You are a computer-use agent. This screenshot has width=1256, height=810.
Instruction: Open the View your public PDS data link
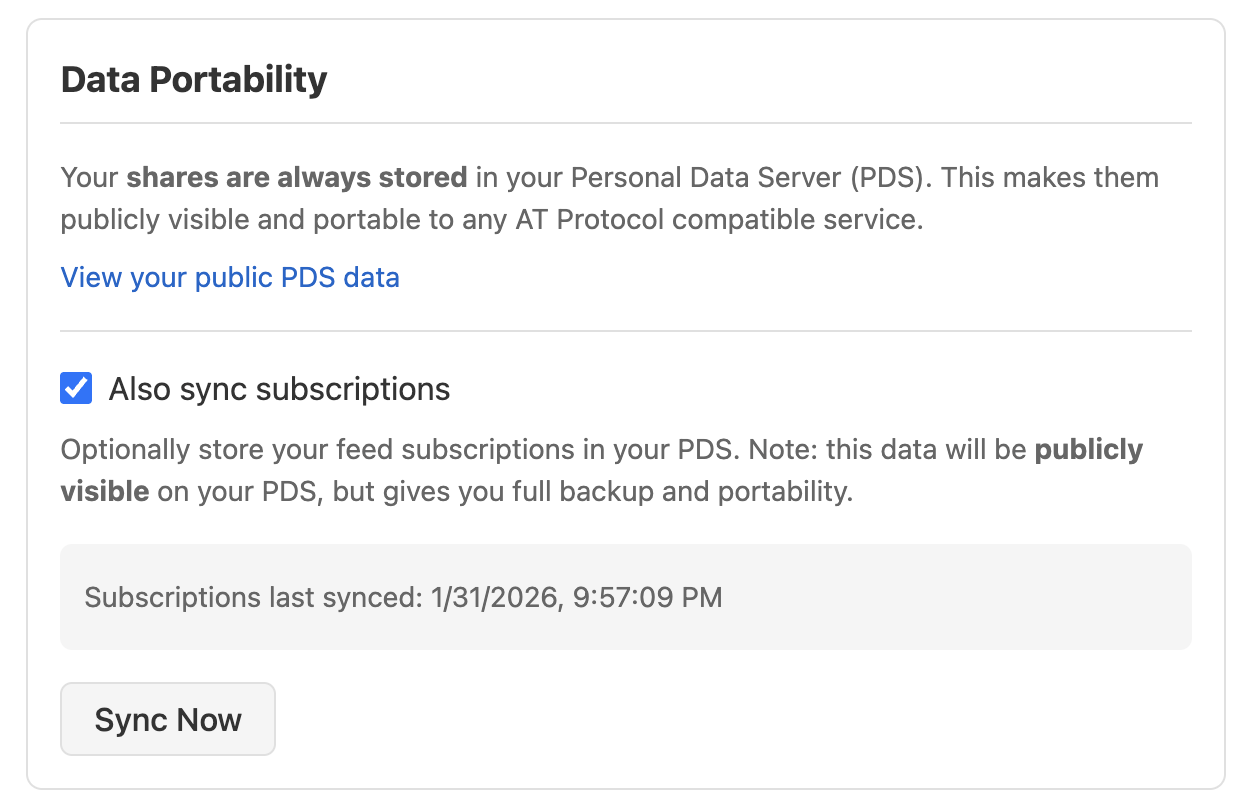coord(230,277)
